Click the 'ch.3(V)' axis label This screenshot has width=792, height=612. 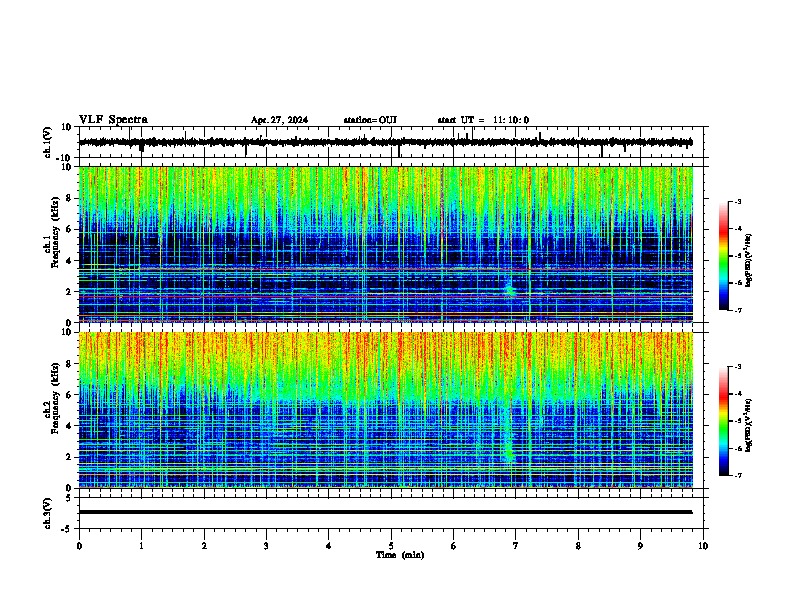pos(48,514)
